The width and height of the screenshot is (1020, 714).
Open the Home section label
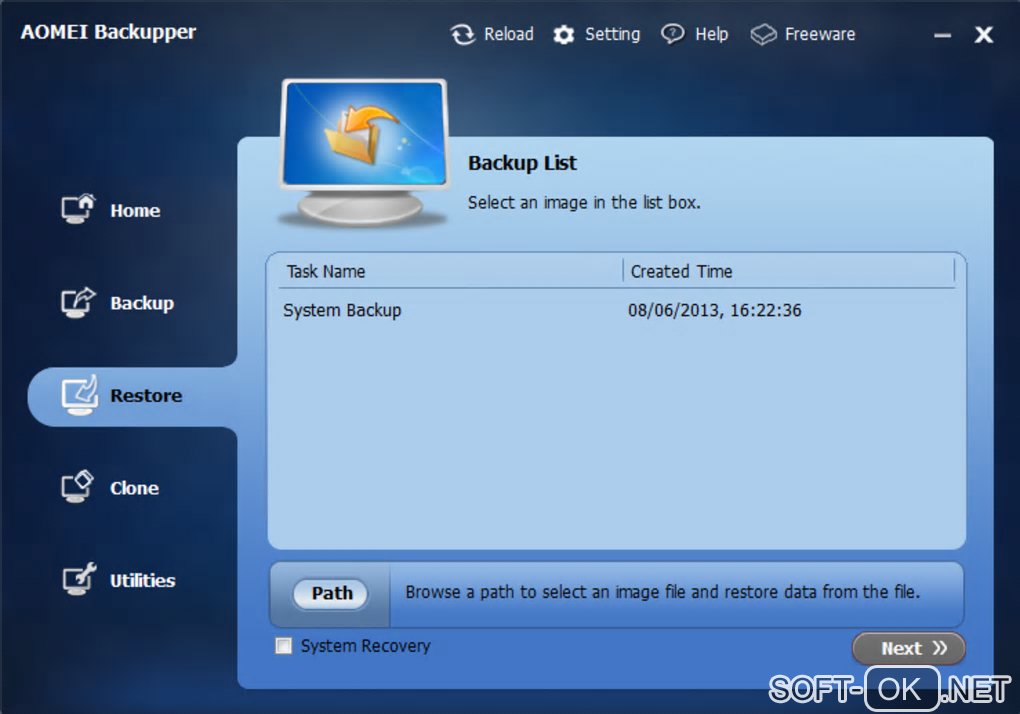point(135,211)
